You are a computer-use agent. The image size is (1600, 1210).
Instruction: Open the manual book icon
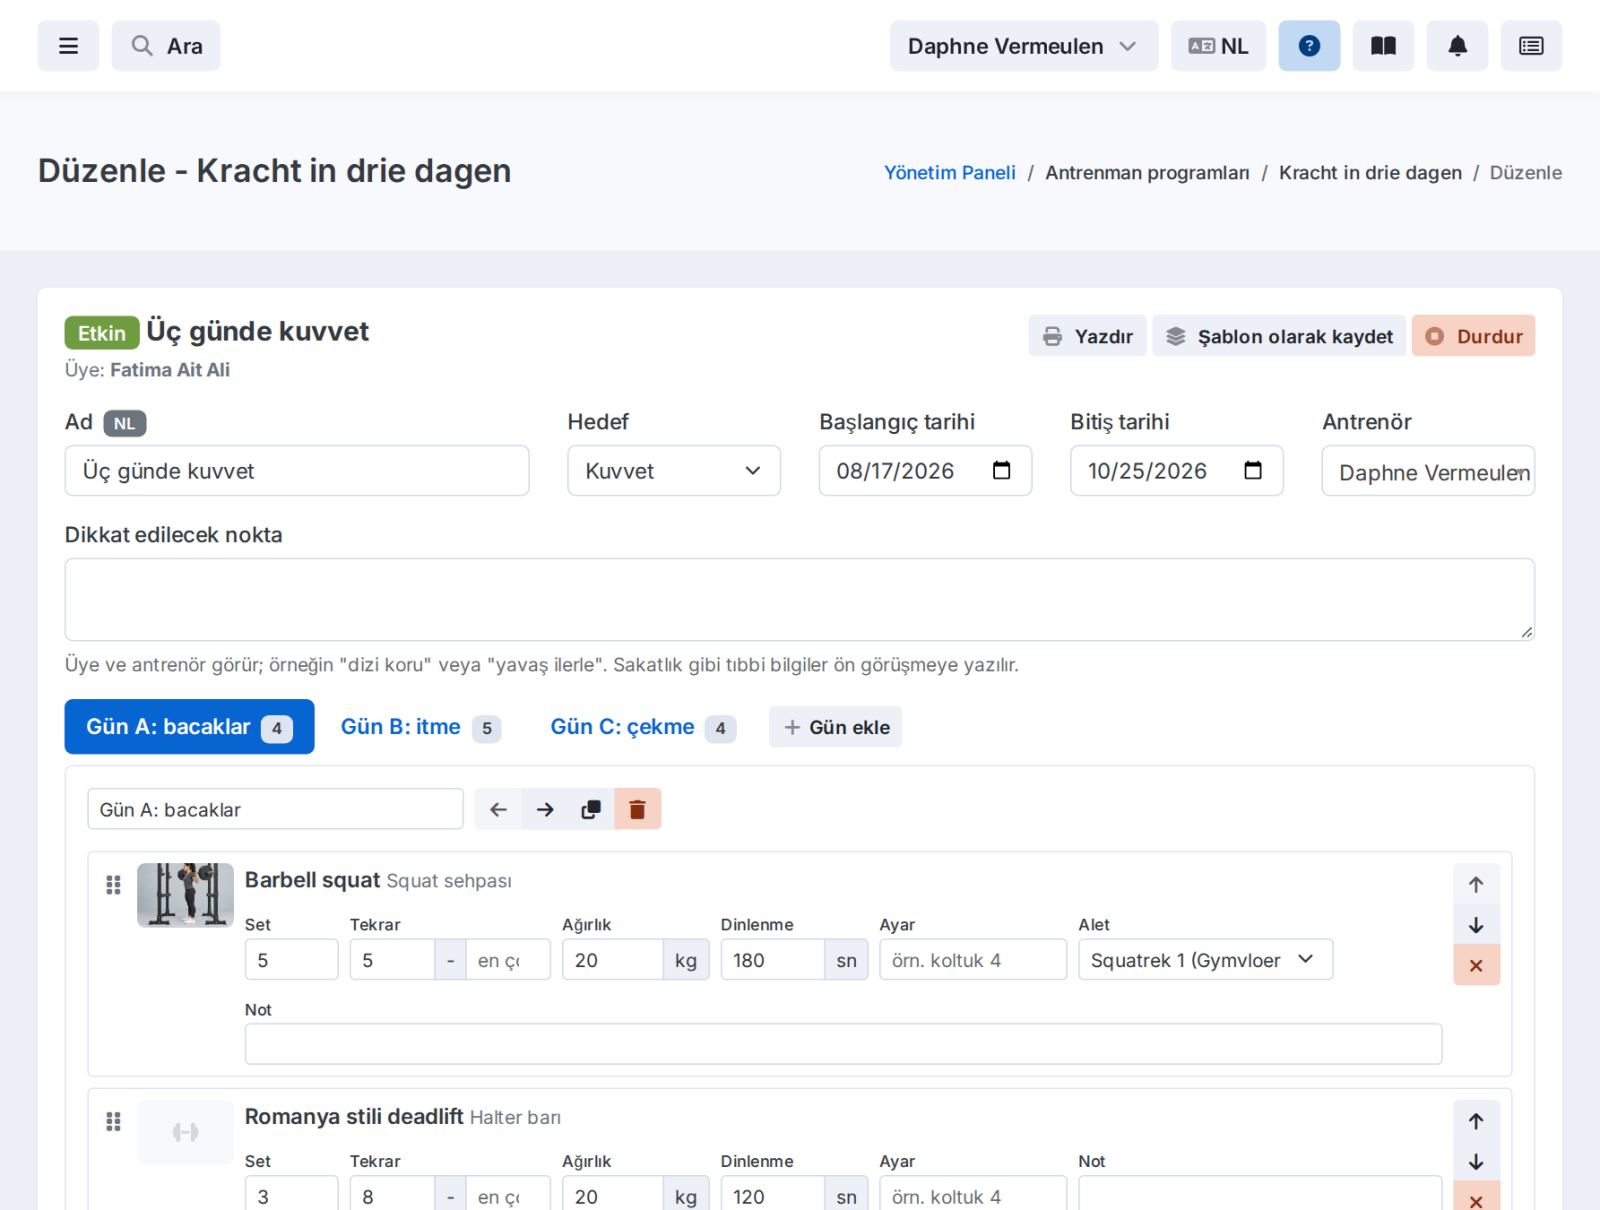(x=1383, y=46)
